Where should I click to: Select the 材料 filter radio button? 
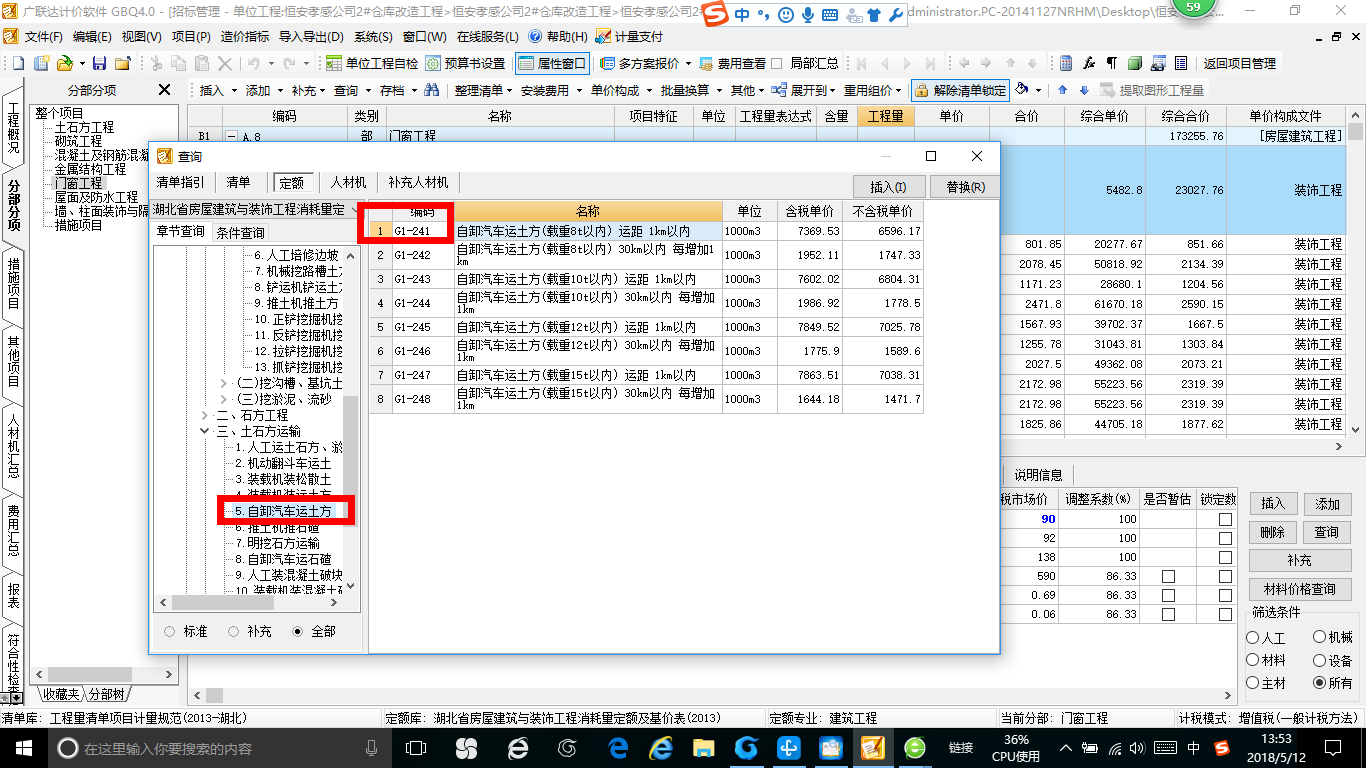pos(1253,660)
